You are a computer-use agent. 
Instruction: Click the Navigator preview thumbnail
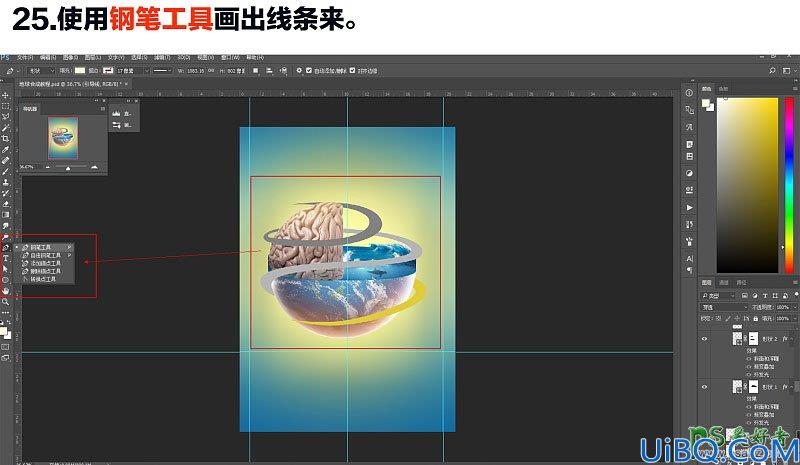[x=63, y=138]
